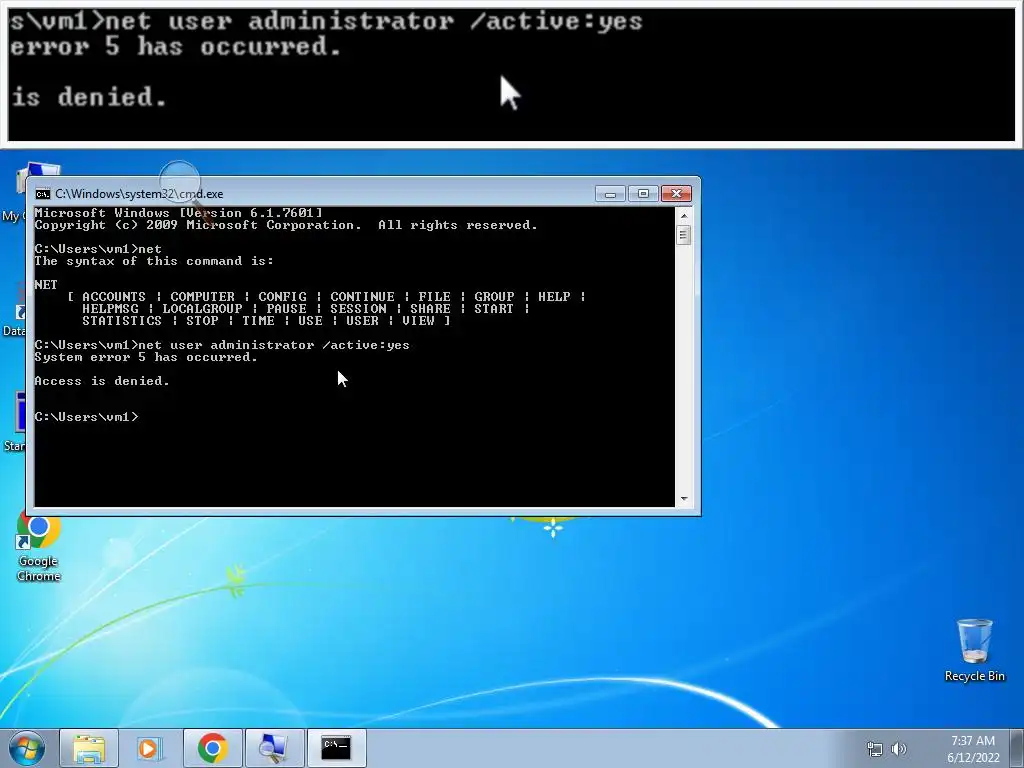The width and height of the screenshot is (1024, 768).
Task: Launch Windows Media Player from taskbar
Action: 149,748
